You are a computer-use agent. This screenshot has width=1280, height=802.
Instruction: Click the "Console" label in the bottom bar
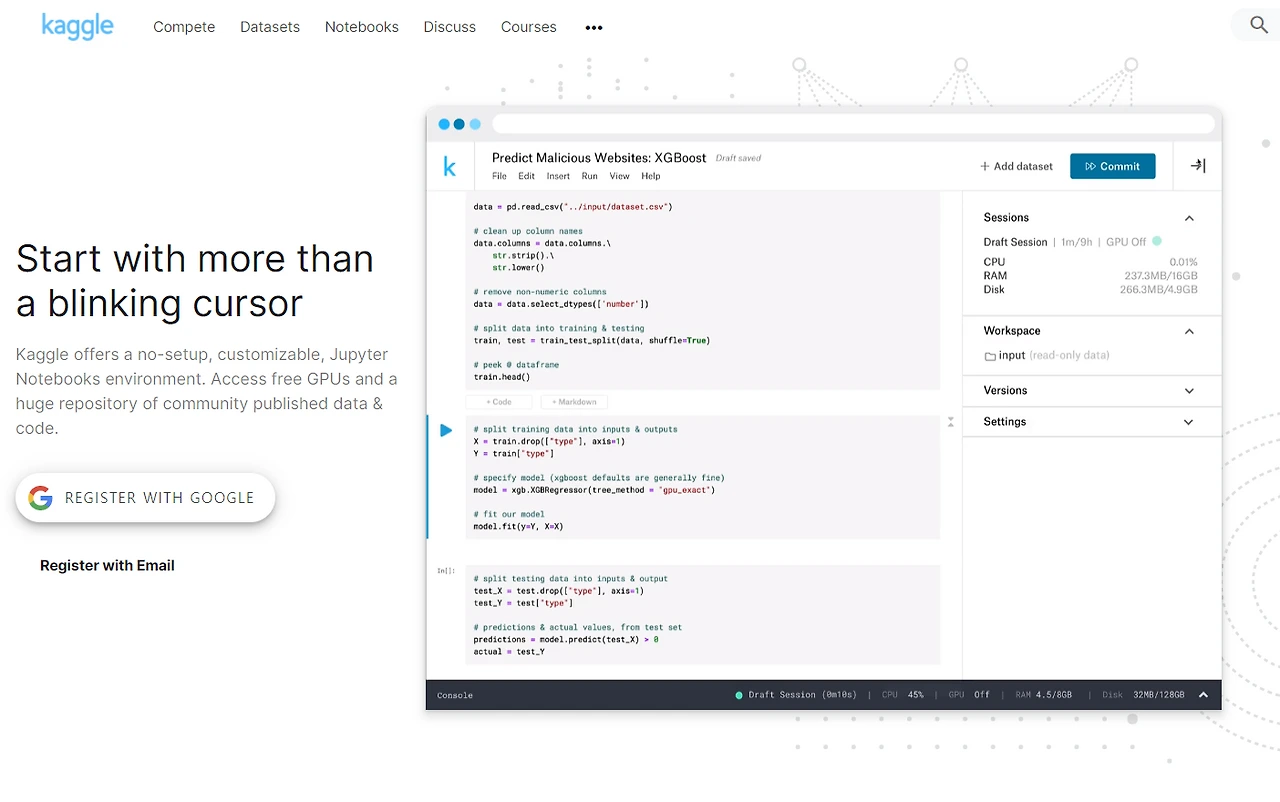click(455, 695)
